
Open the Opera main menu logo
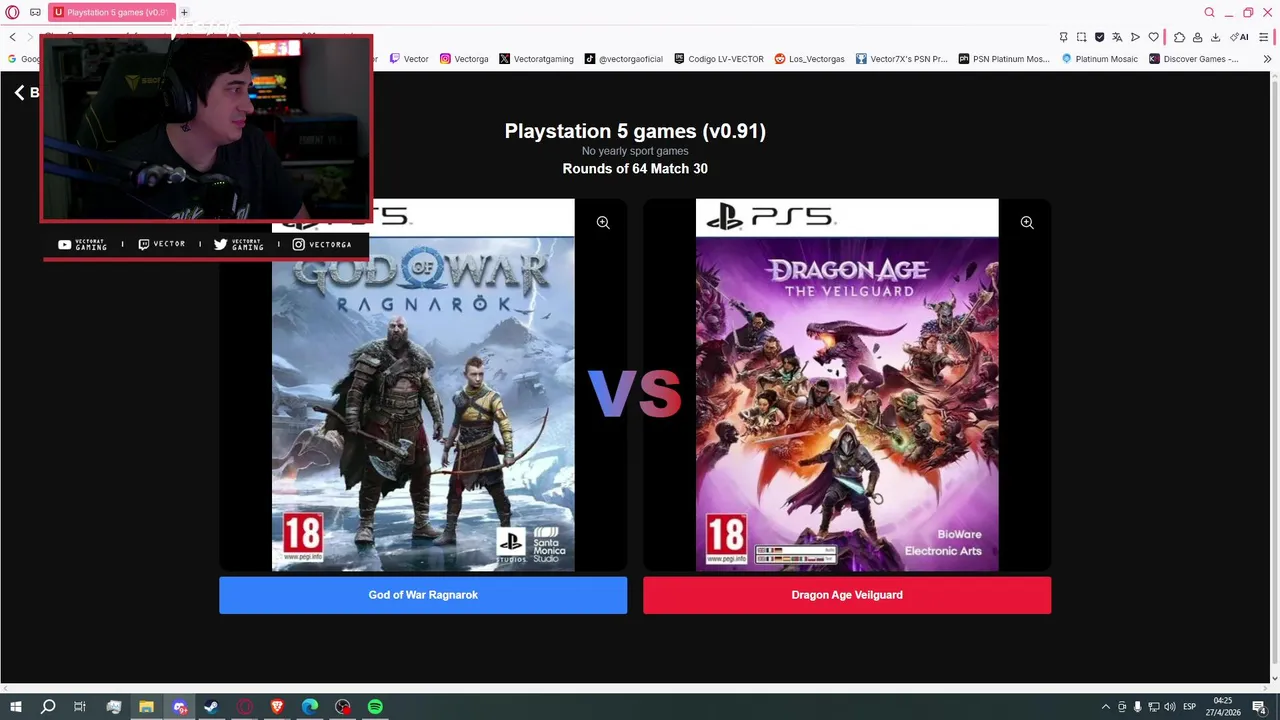(x=12, y=12)
